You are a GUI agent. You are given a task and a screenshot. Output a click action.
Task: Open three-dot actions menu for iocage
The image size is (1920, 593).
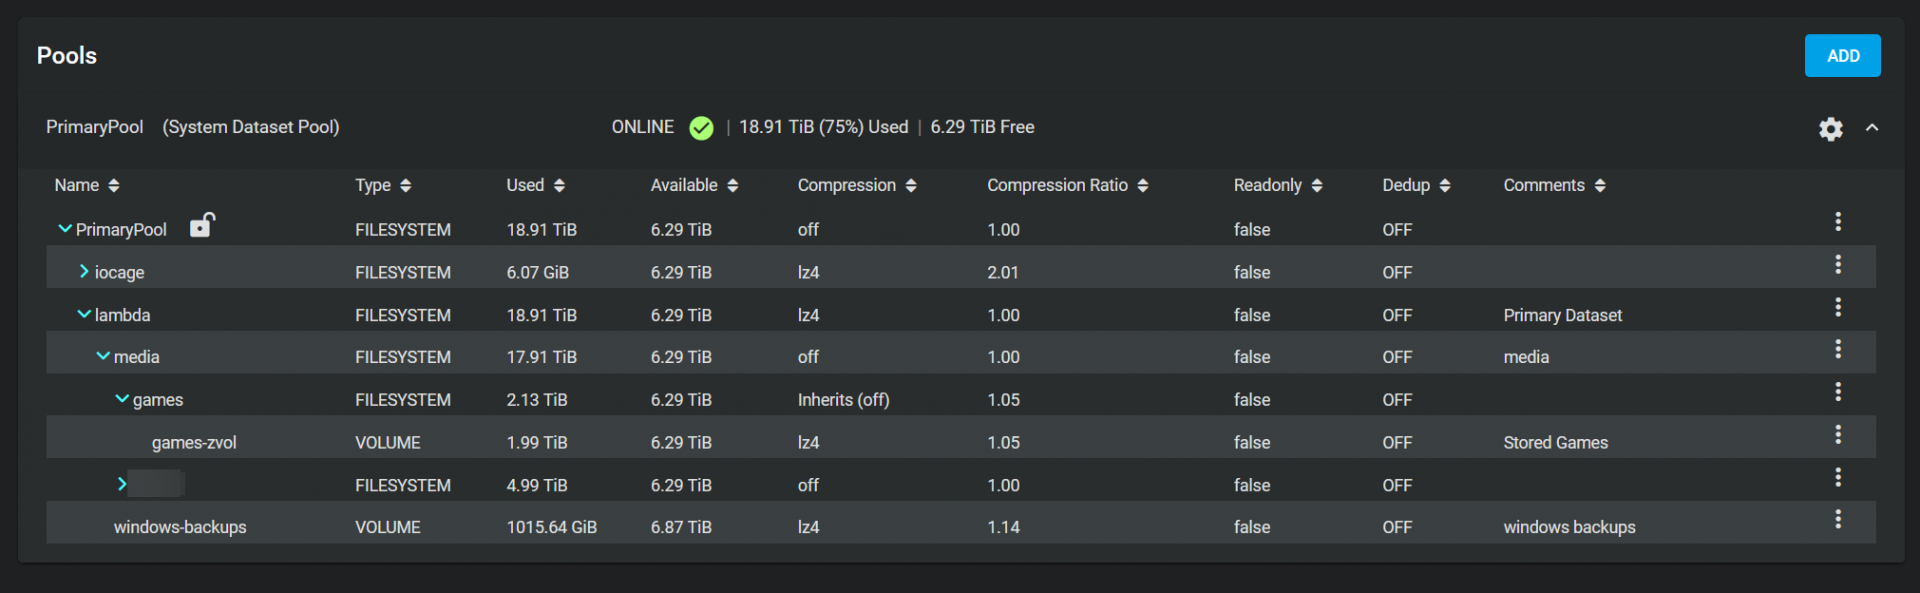1837,265
